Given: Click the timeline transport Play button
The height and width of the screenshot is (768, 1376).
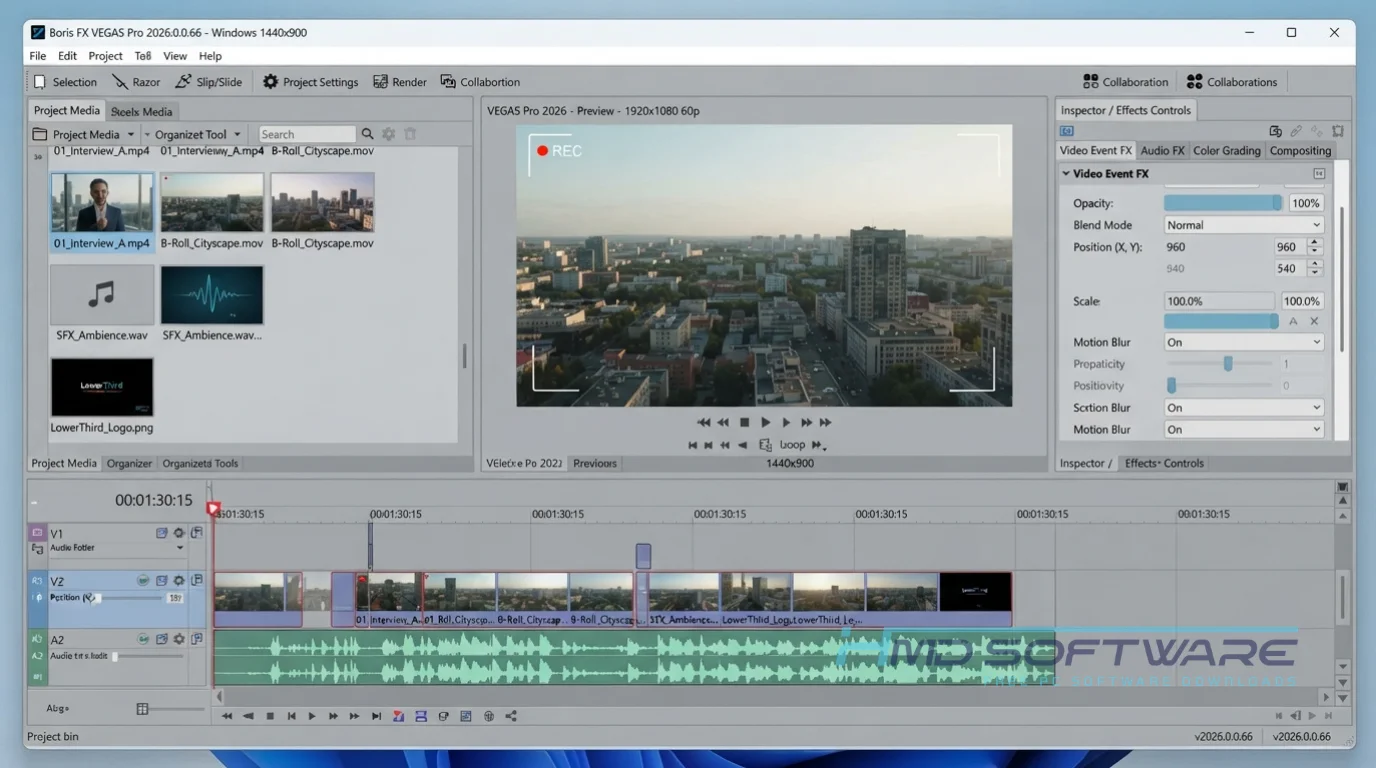Looking at the screenshot, I should click(312, 716).
